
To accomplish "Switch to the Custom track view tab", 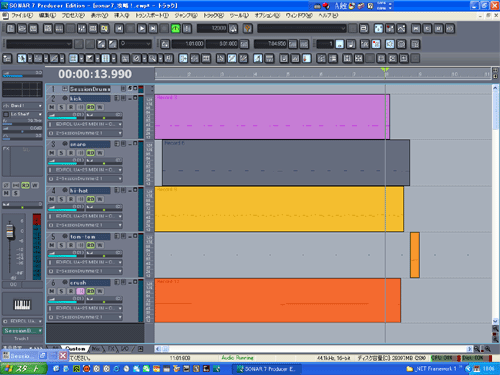I will (75, 349).
